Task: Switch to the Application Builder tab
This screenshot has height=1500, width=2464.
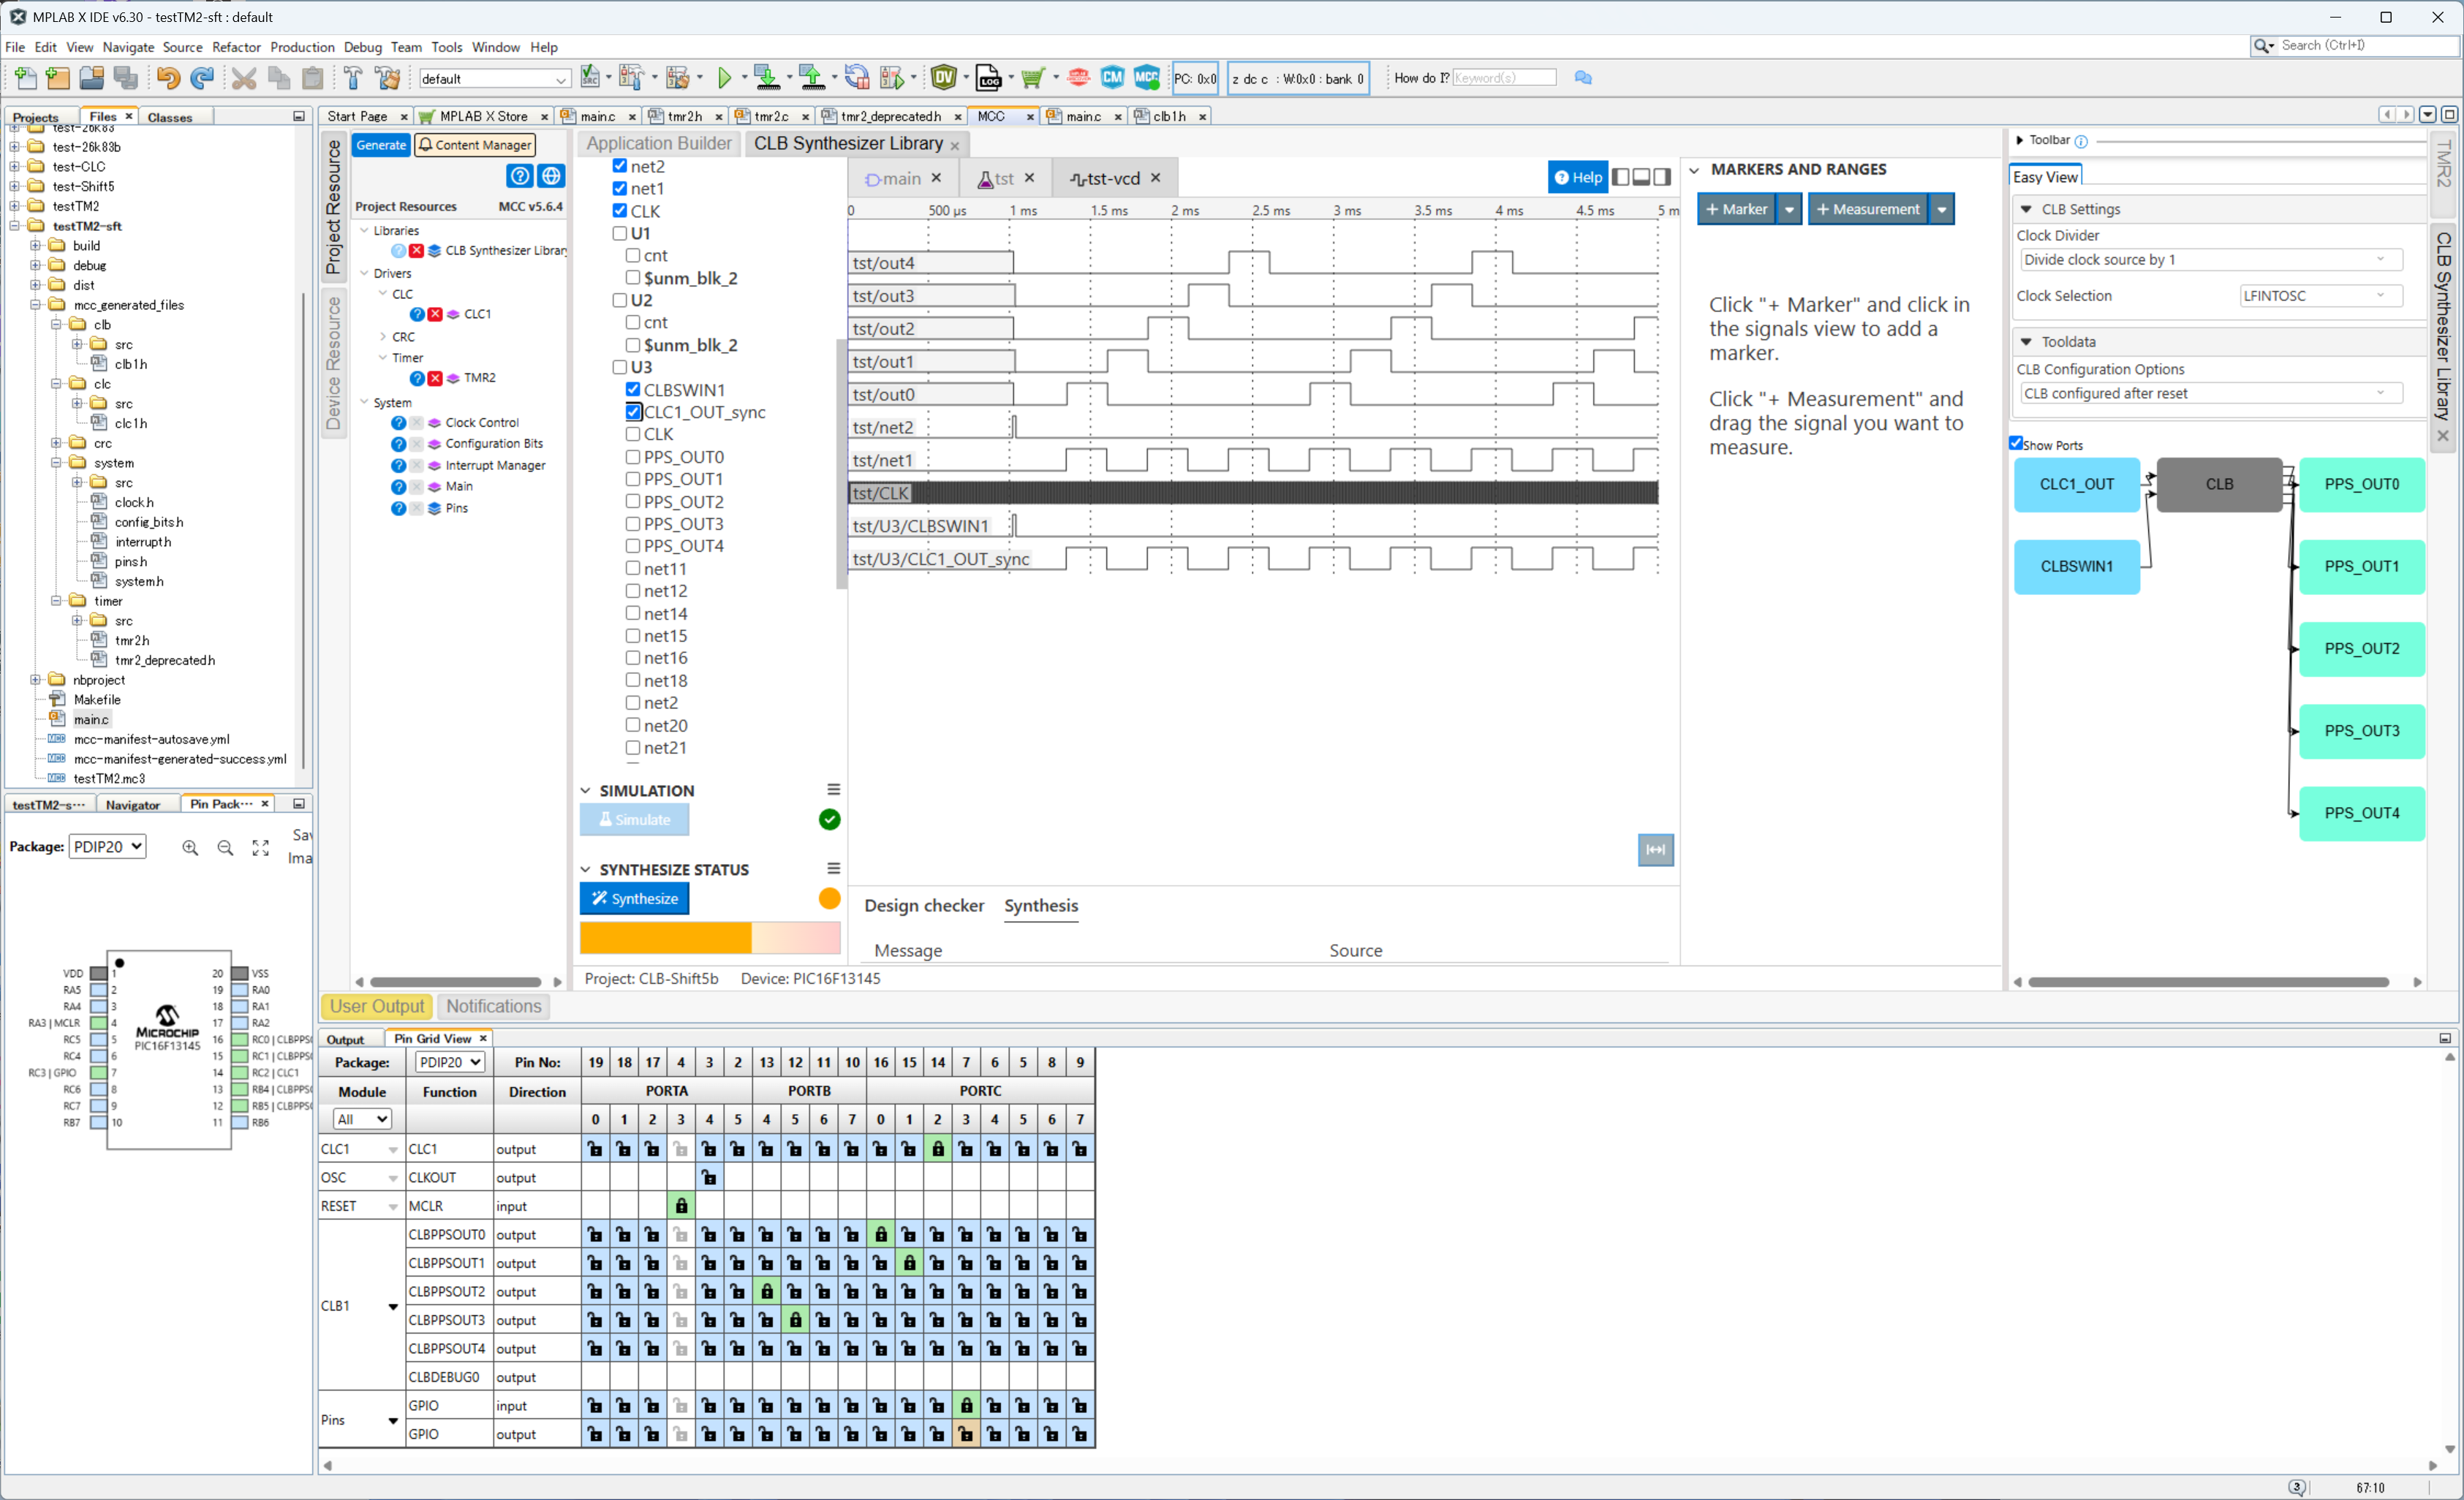Action: pyautogui.click(x=659, y=143)
